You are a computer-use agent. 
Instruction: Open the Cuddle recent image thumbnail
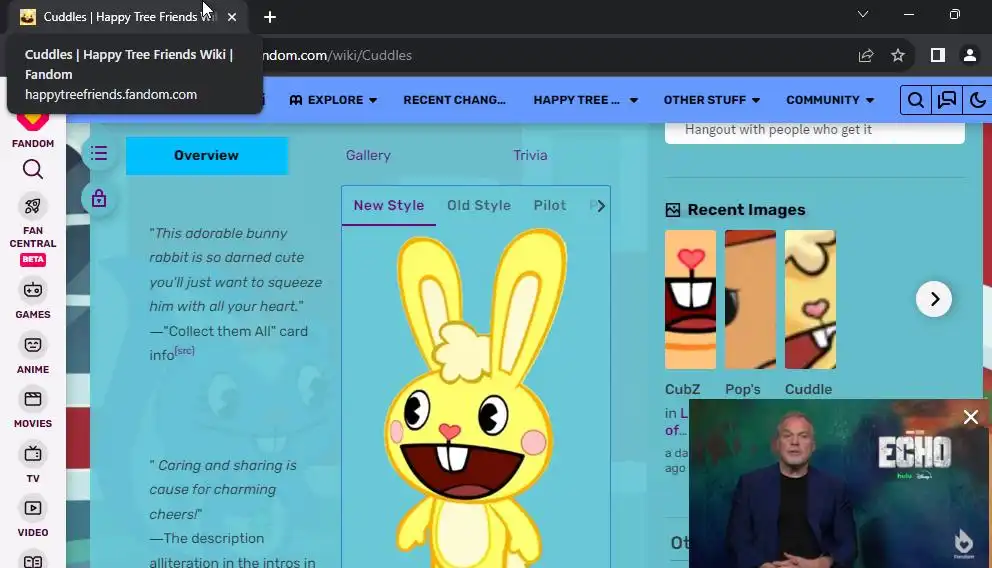(x=810, y=299)
